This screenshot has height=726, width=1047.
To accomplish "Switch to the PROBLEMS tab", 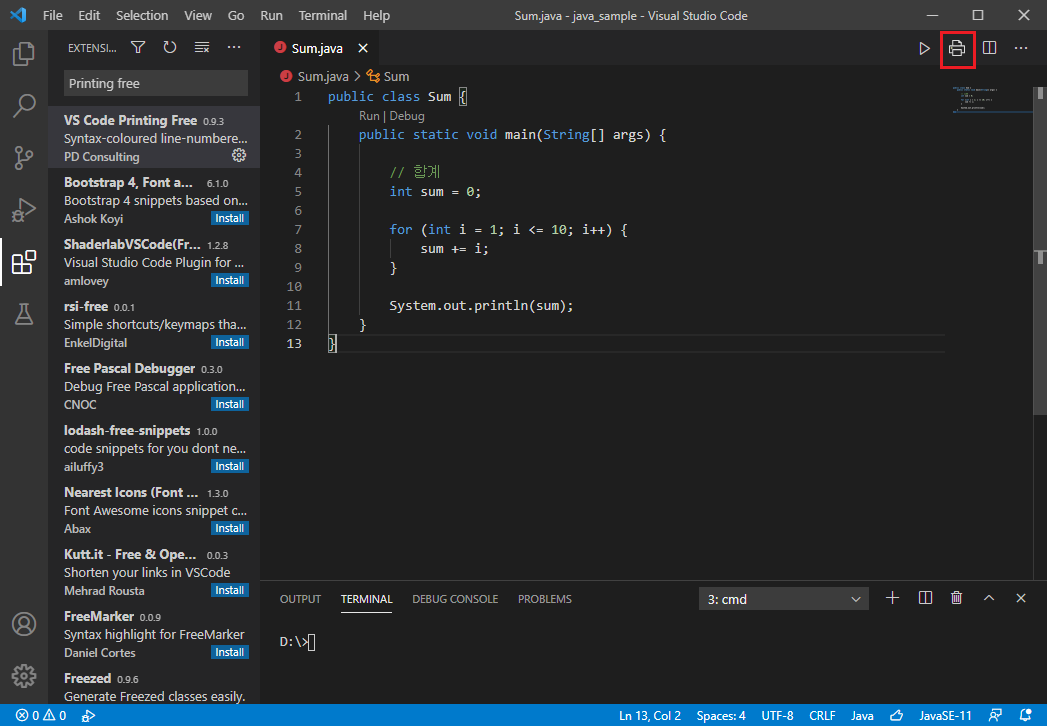I will tap(545, 599).
